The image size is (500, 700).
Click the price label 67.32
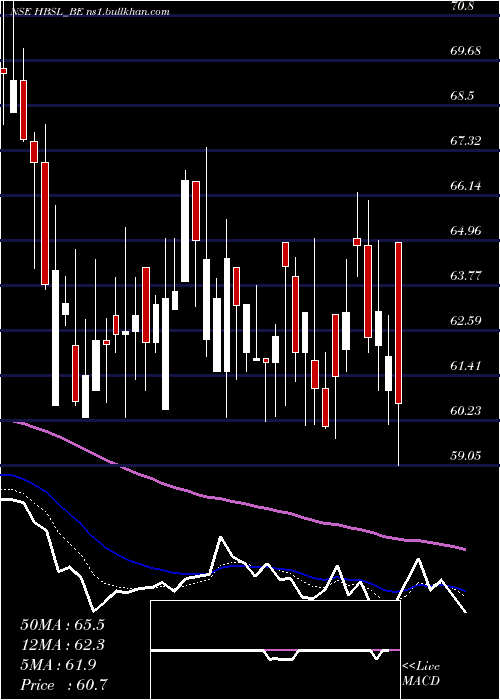pyautogui.click(x=466, y=141)
